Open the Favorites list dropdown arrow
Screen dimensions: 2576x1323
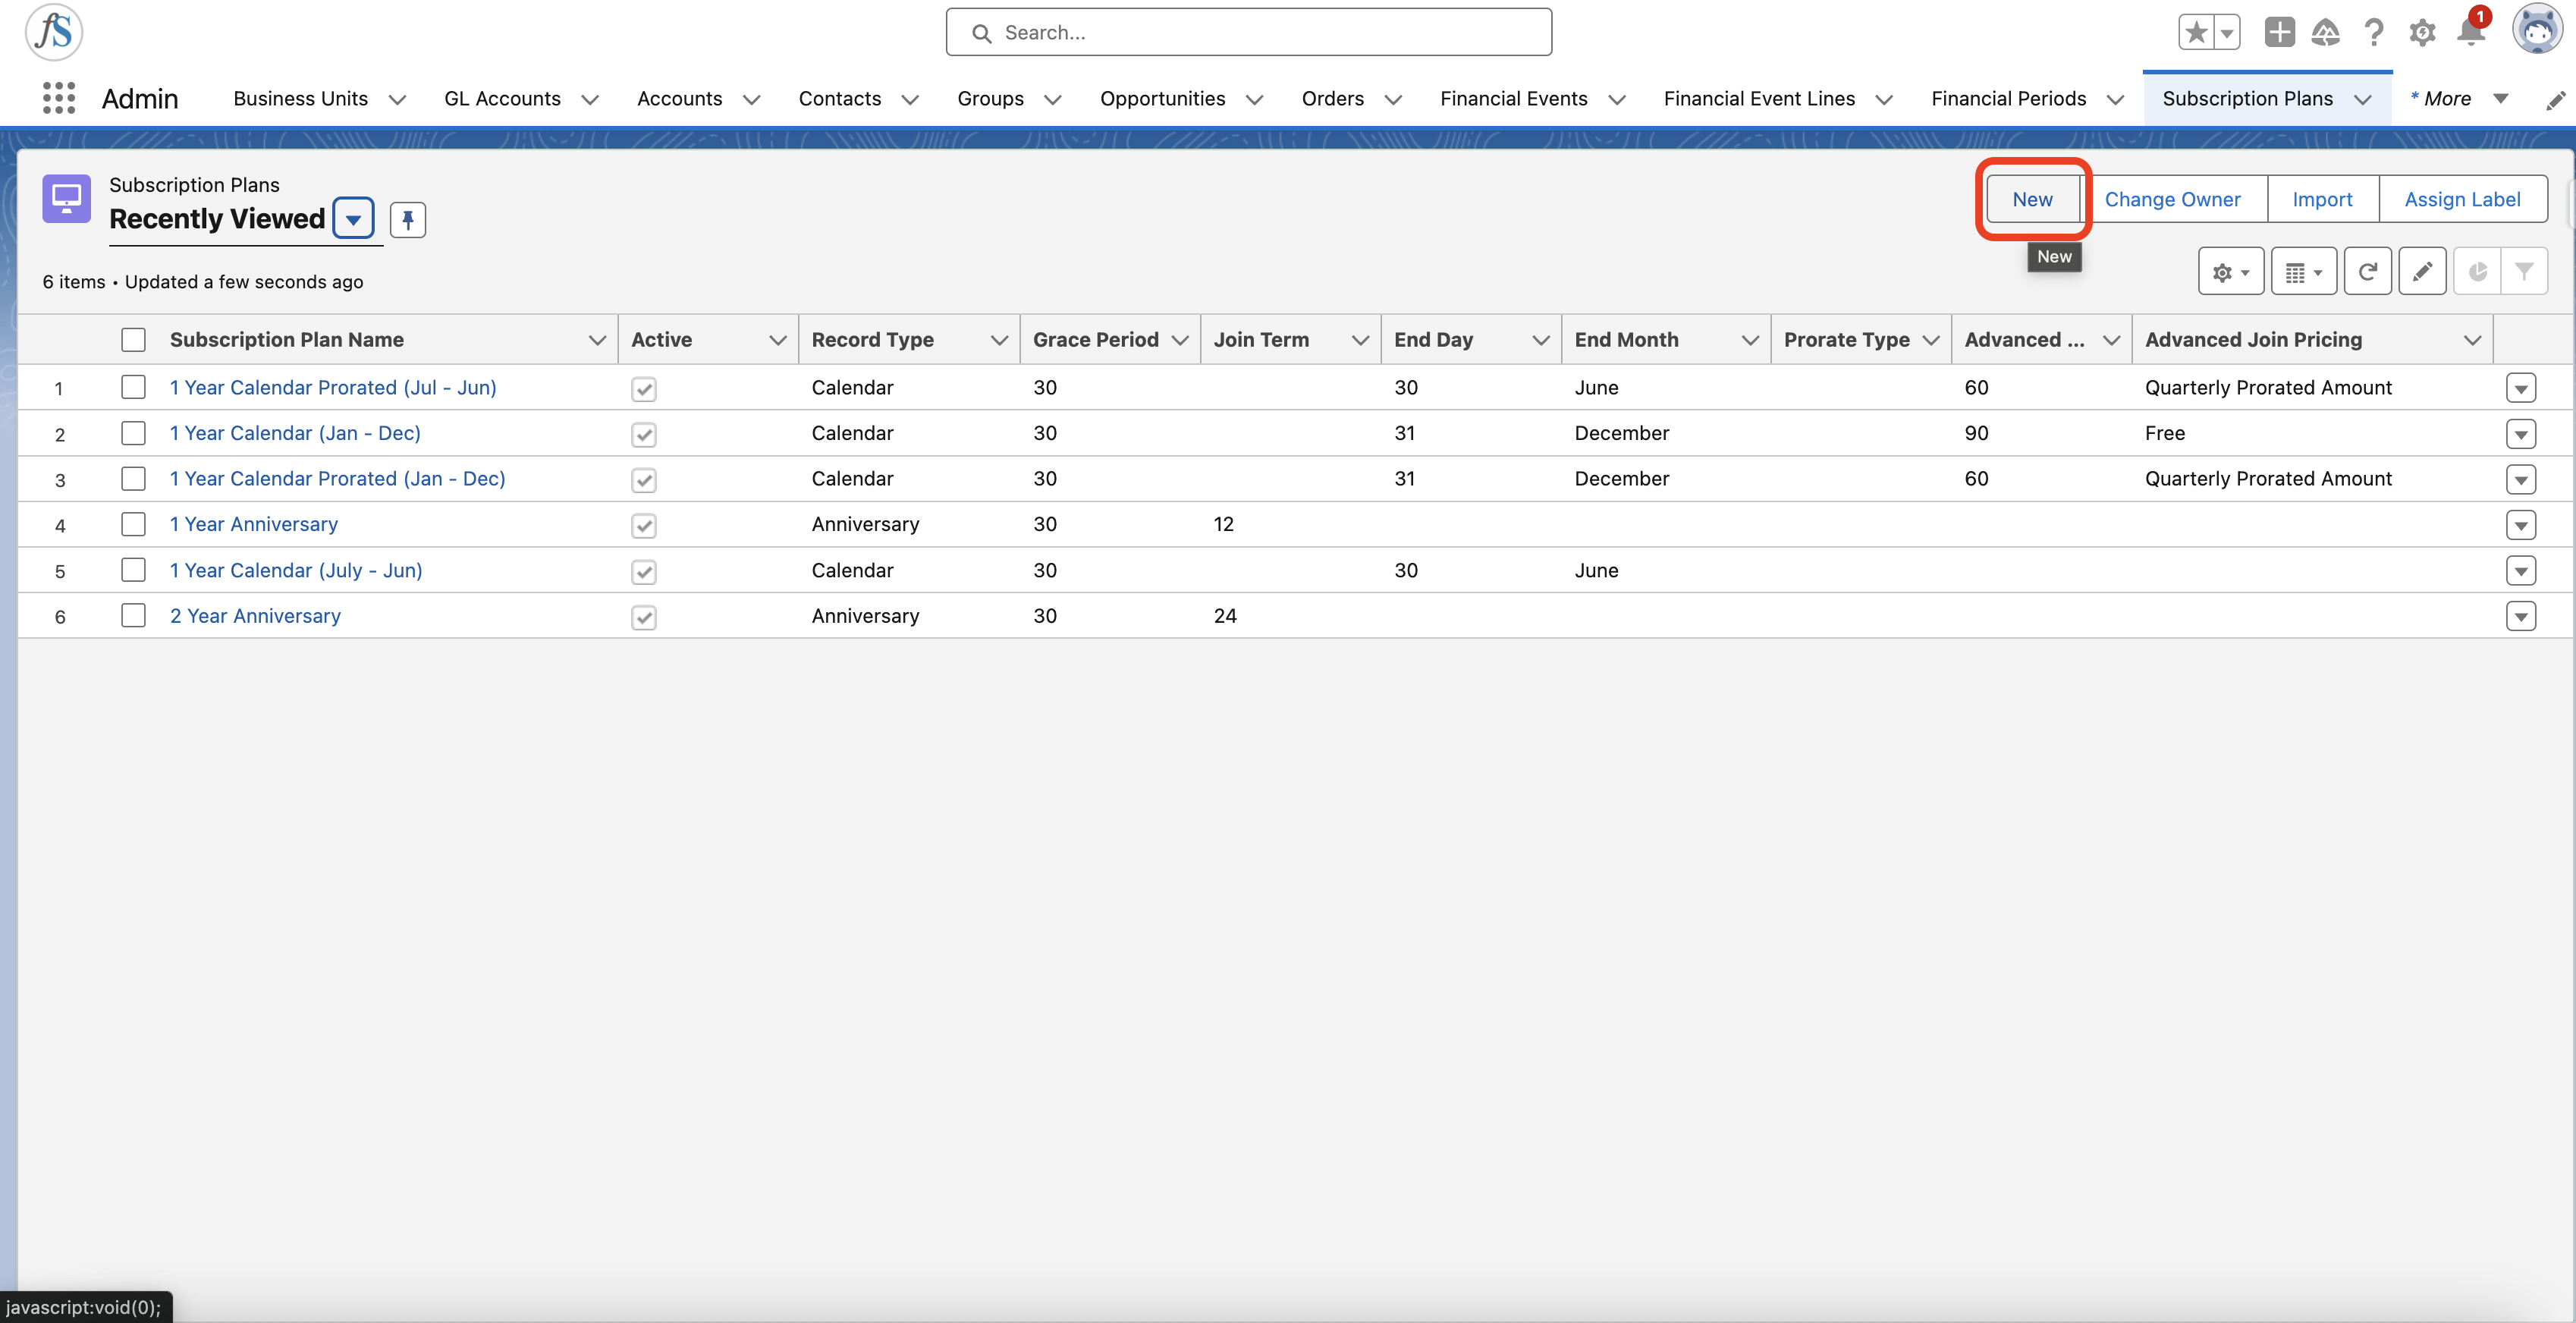[2227, 32]
